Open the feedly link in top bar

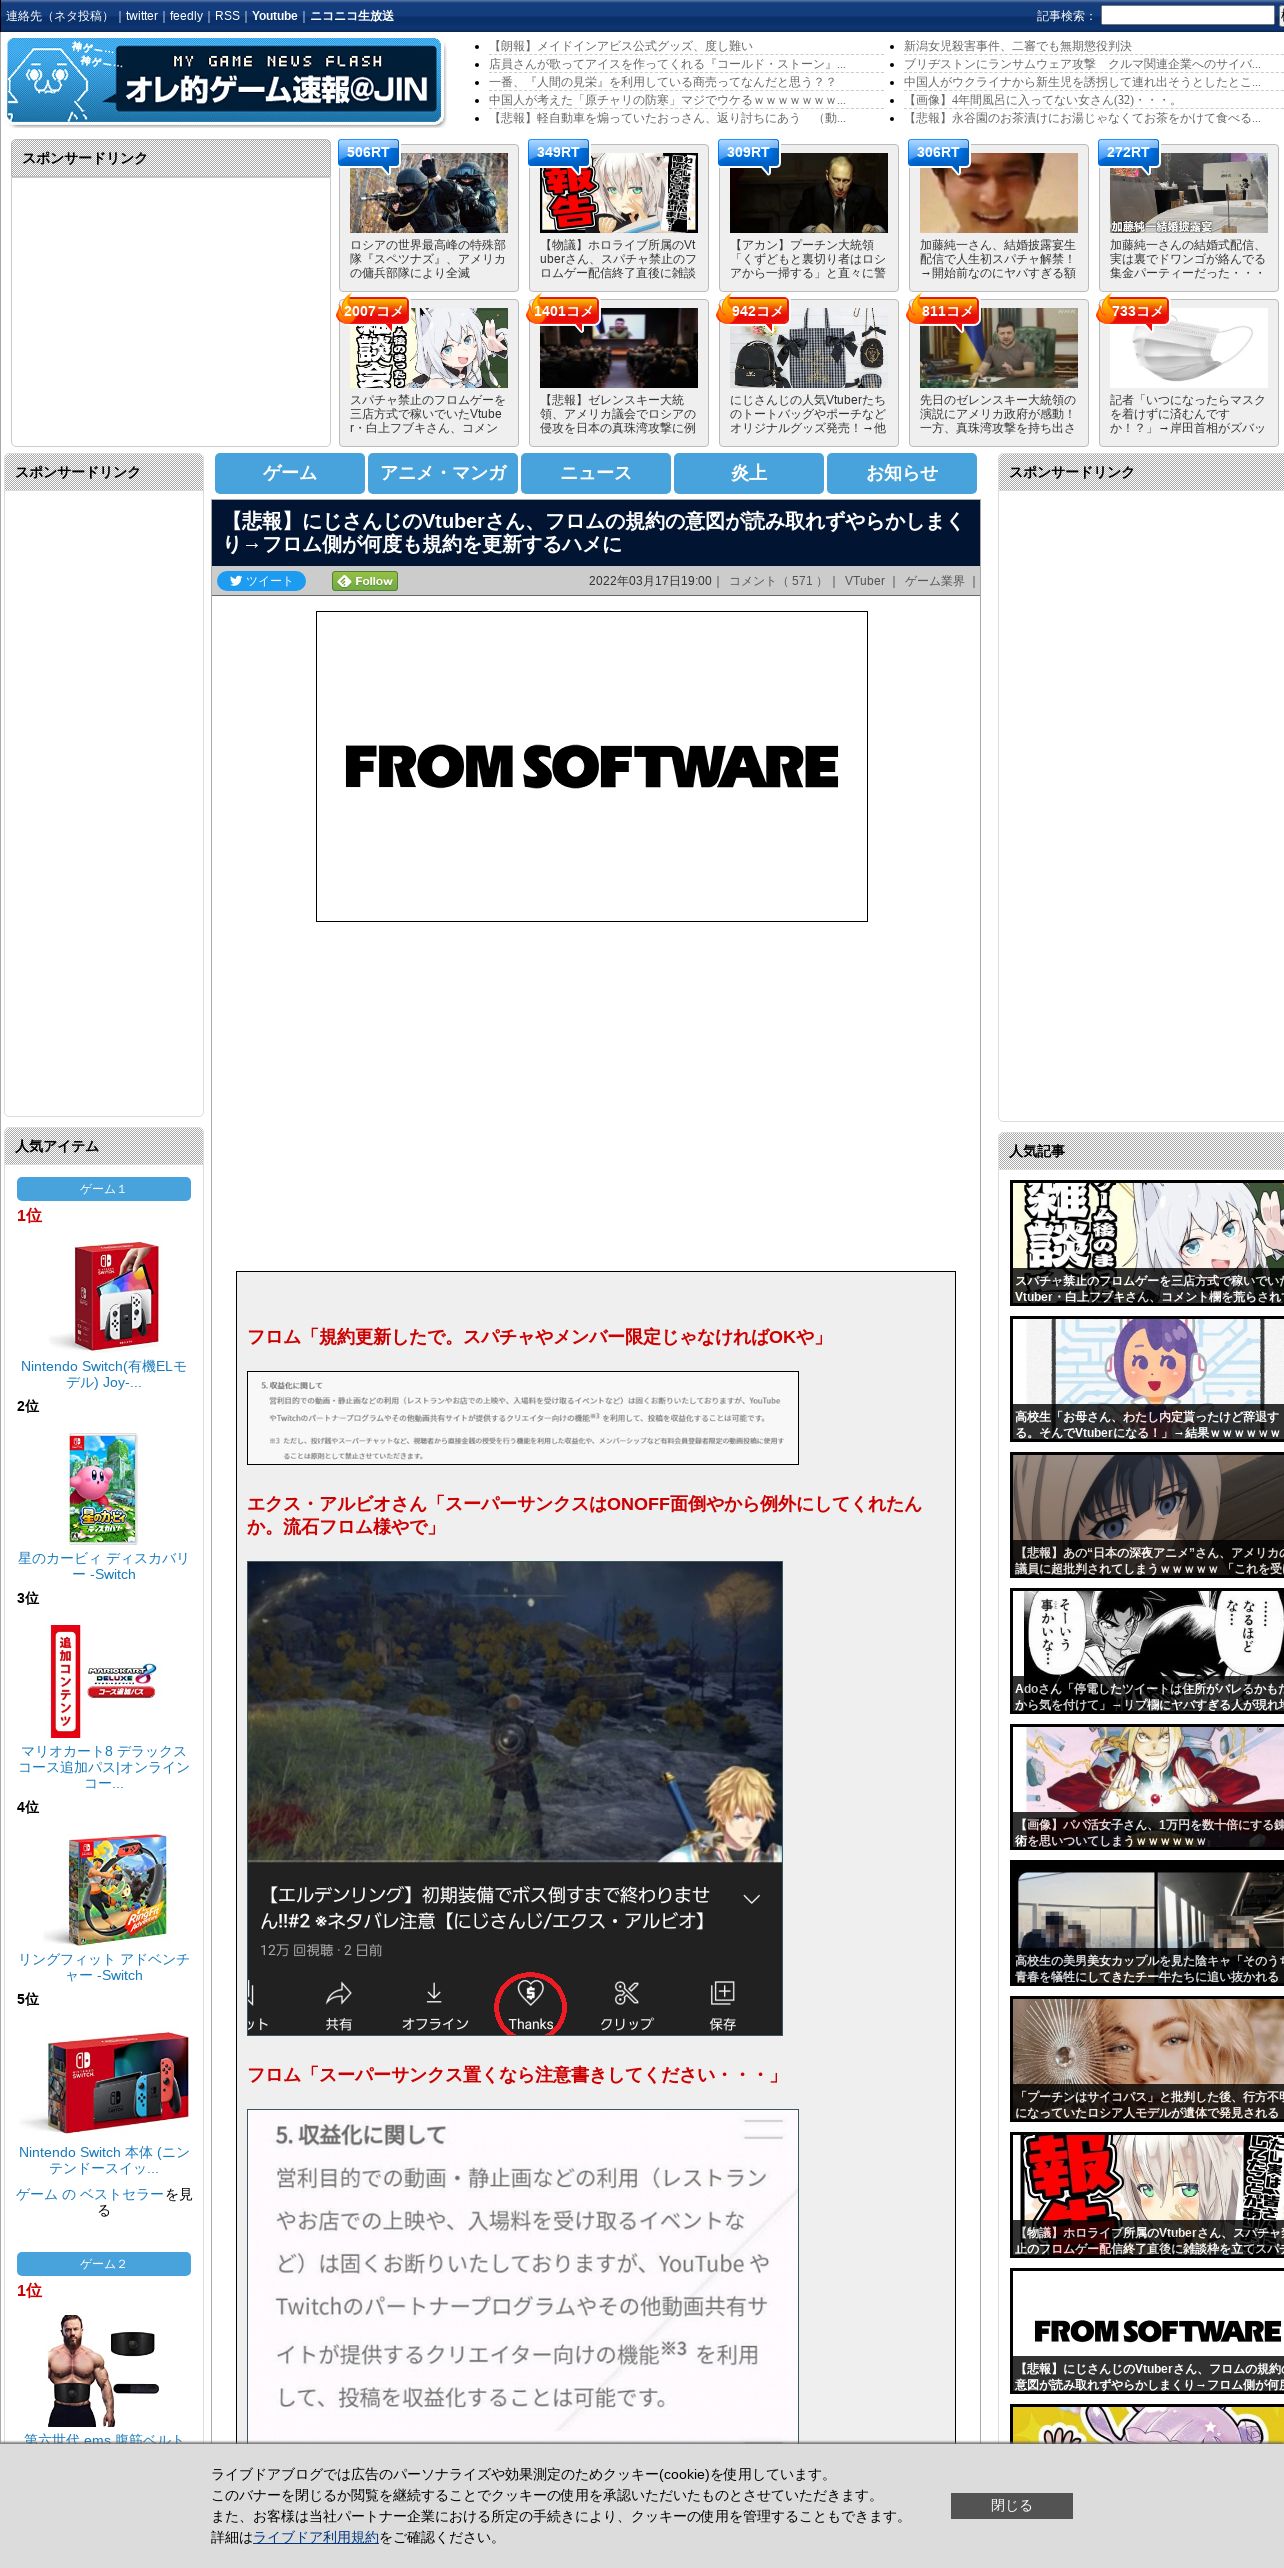point(186,16)
